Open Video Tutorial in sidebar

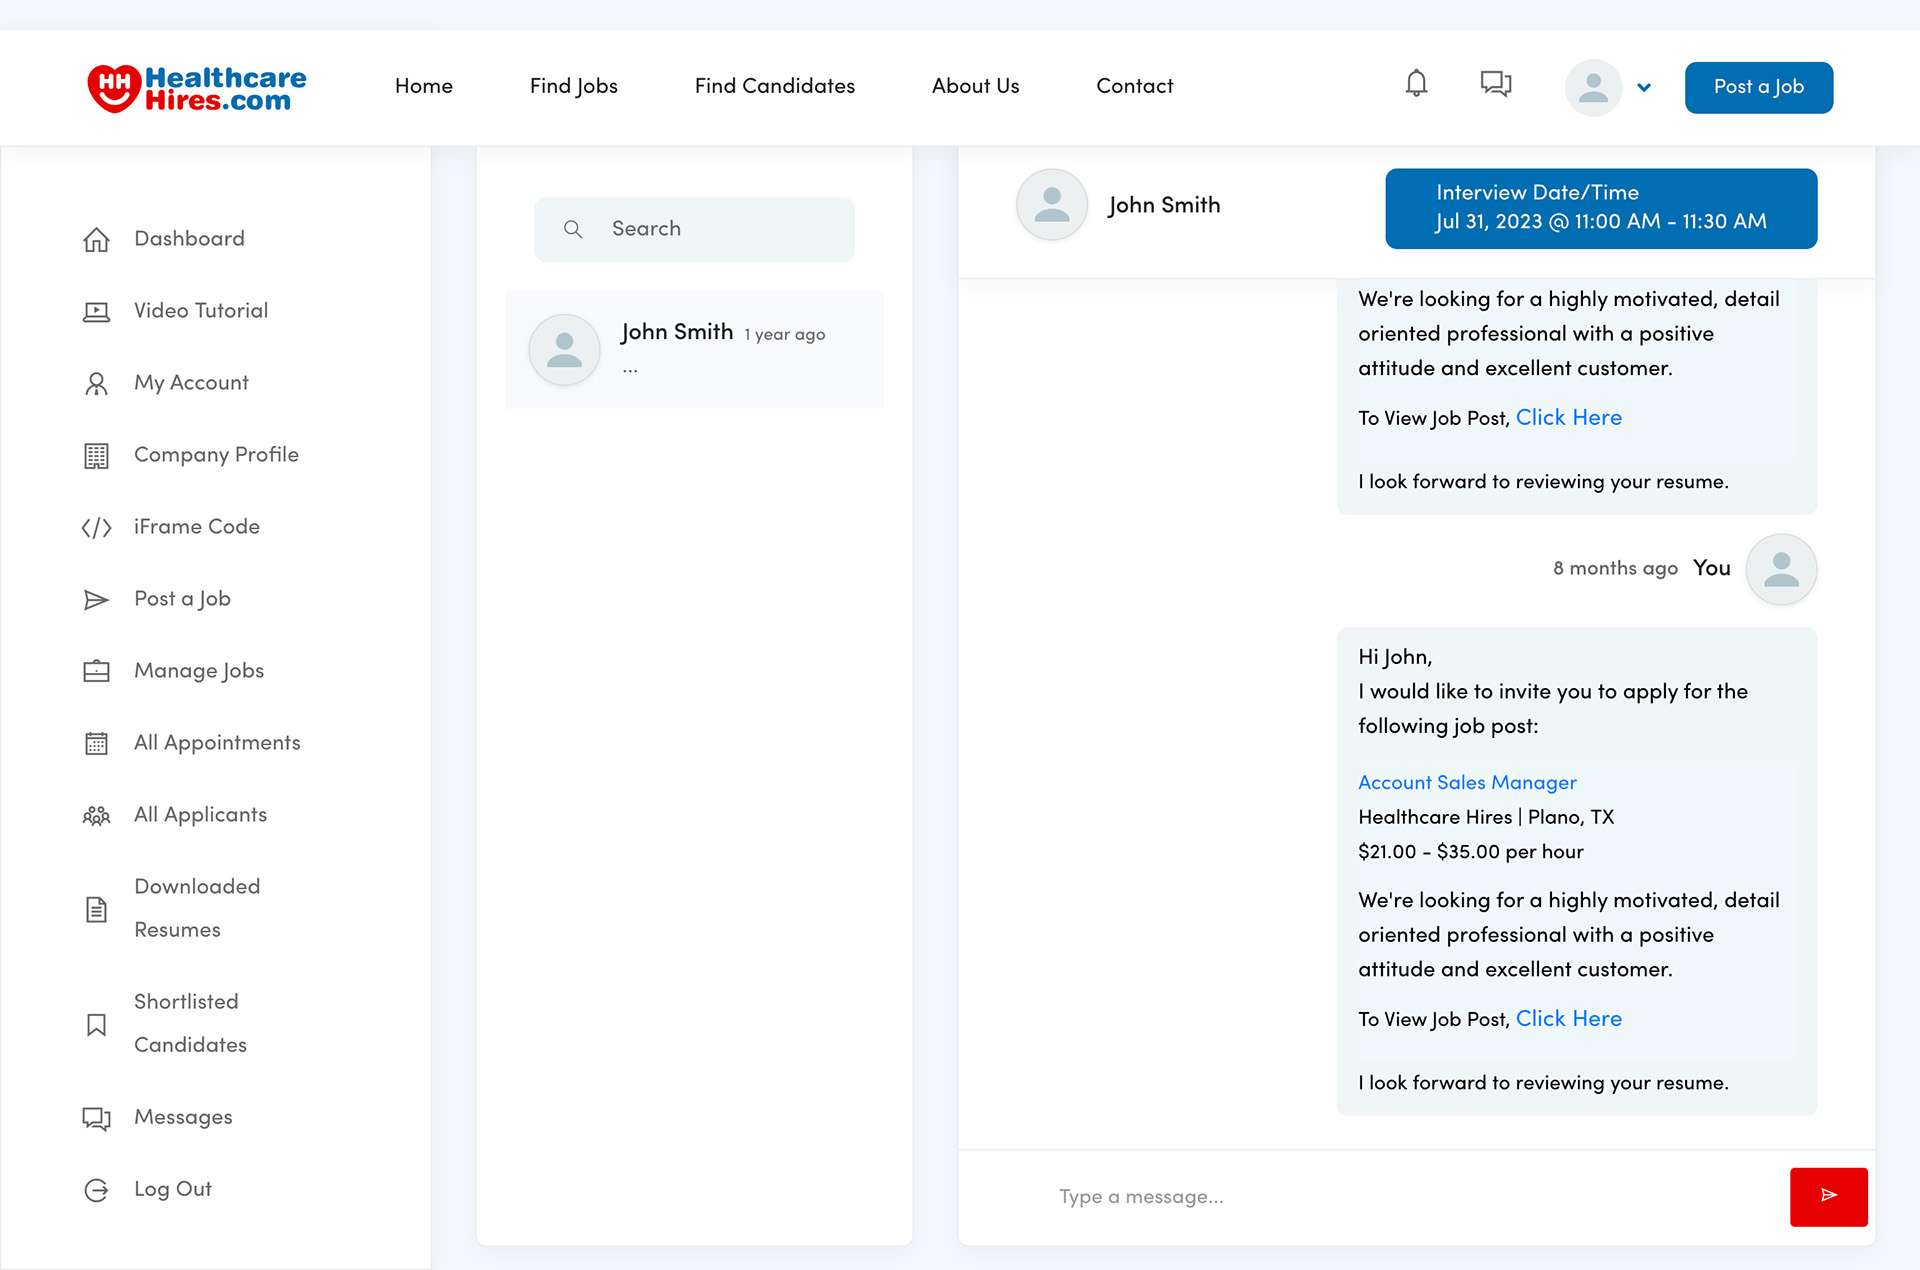pyautogui.click(x=201, y=310)
